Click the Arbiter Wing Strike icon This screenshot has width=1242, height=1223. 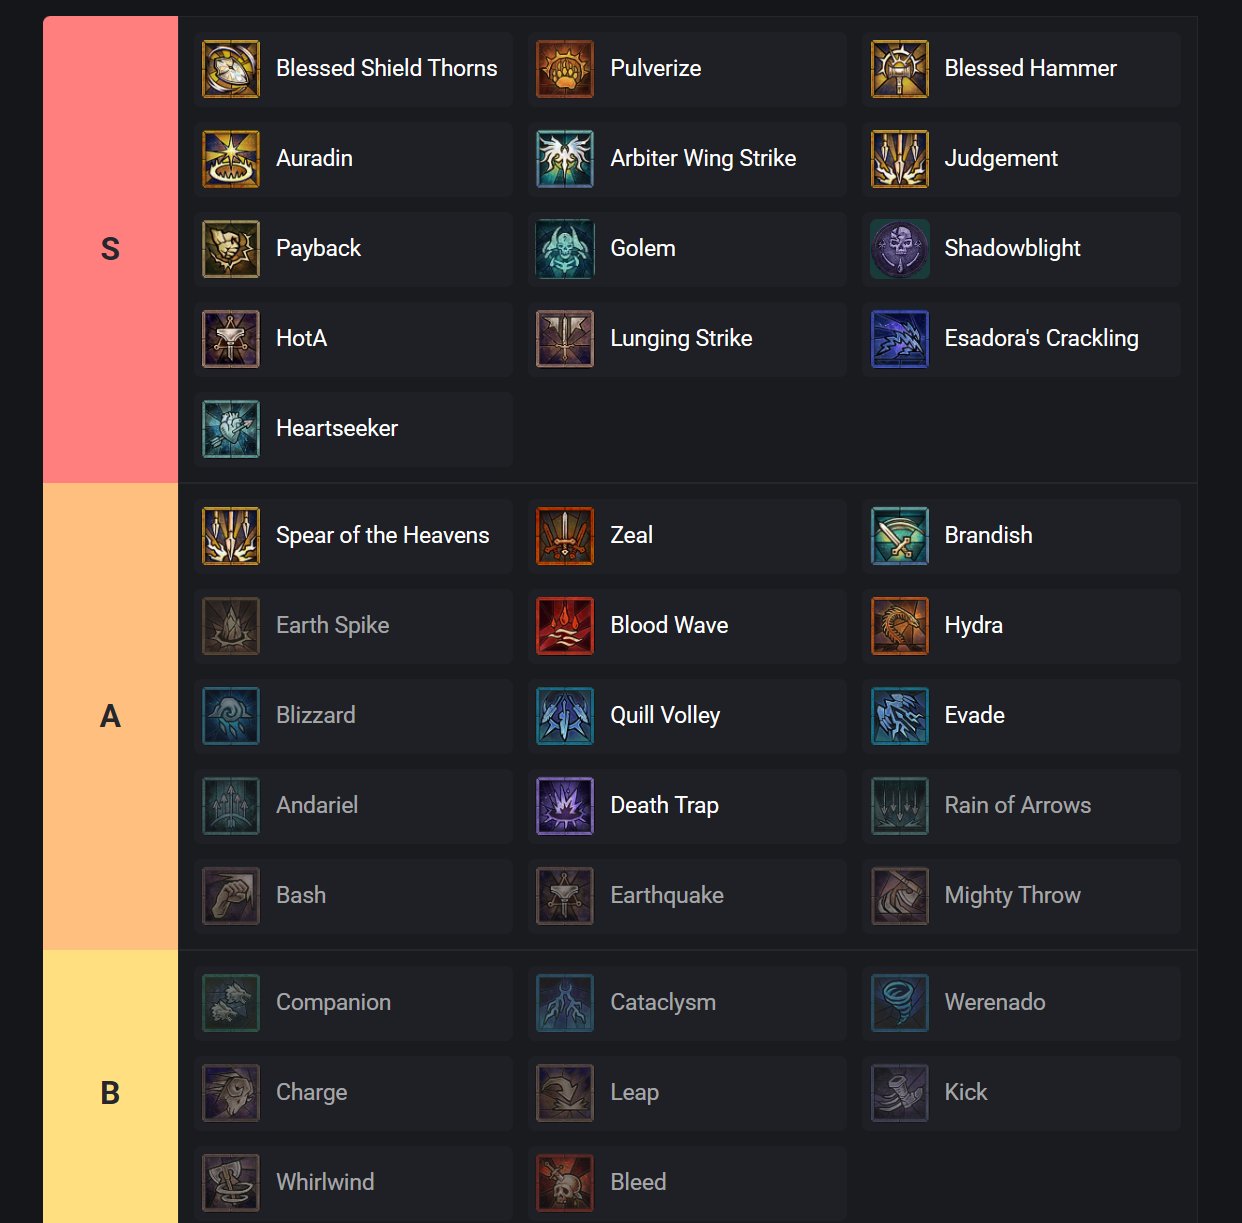[565, 159]
